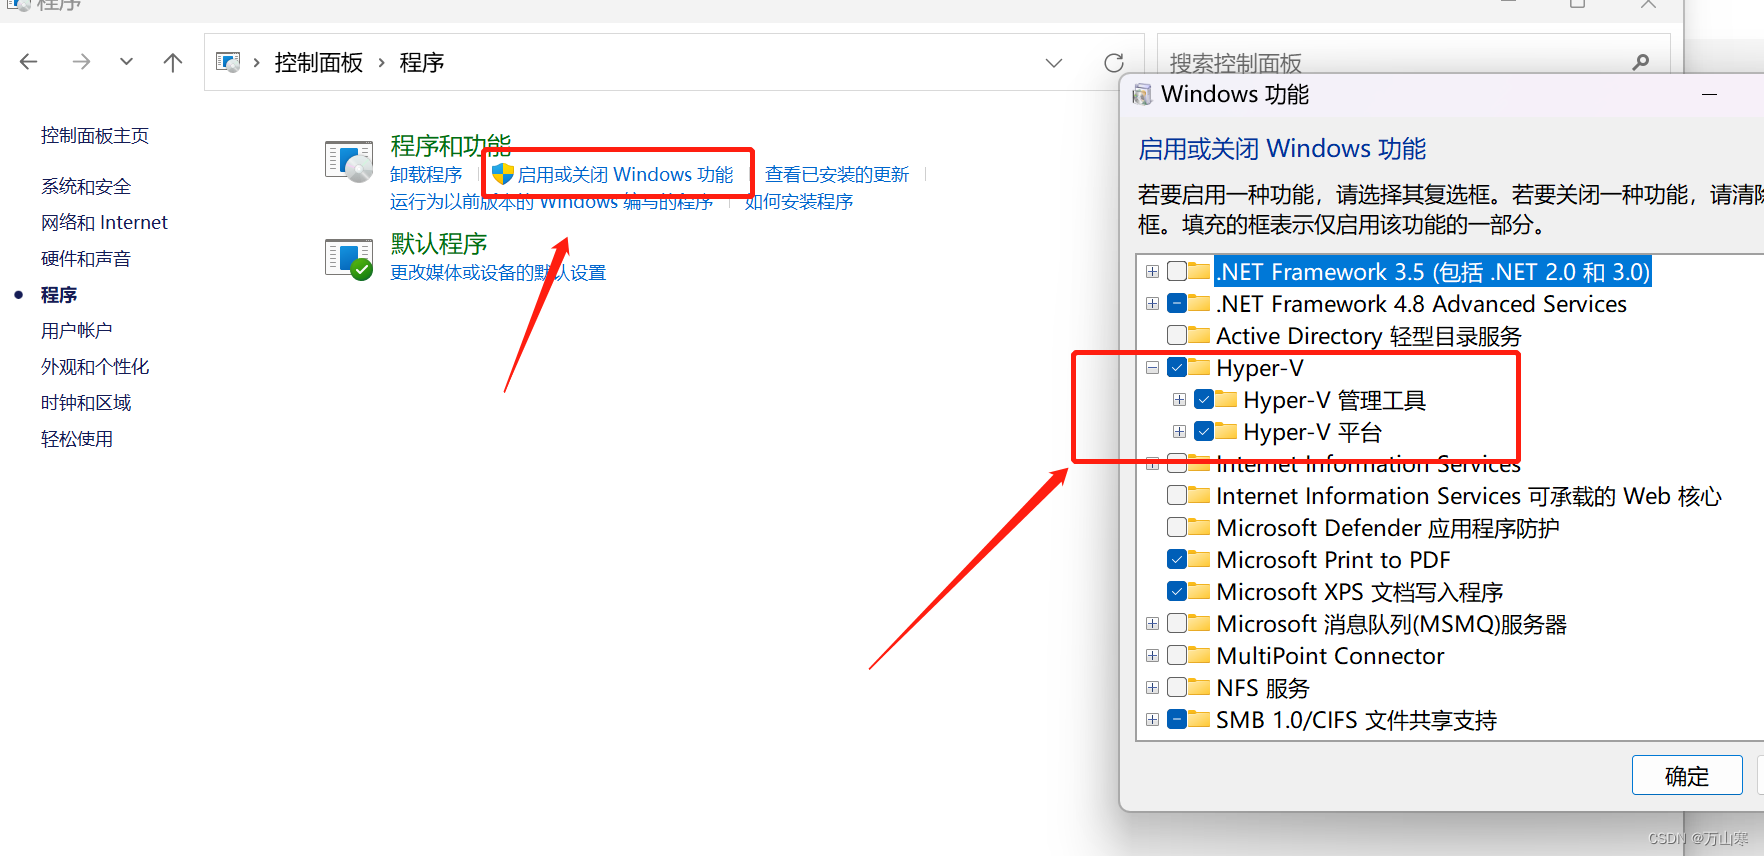The height and width of the screenshot is (856, 1764).
Task: Go back with the left arrow
Action: pyautogui.click(x=29, y=62)
